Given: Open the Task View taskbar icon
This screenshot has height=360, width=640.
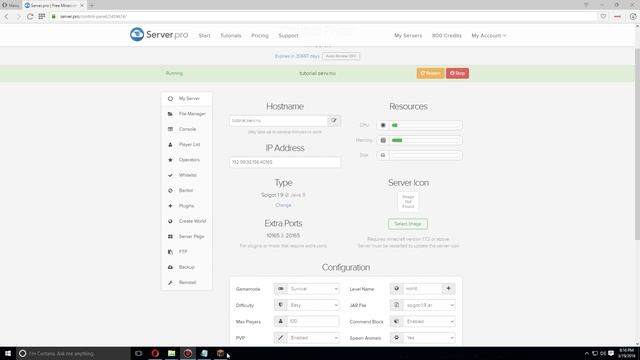Looking at the screenshot, I should pyautogui.click(x=139, y=353).
